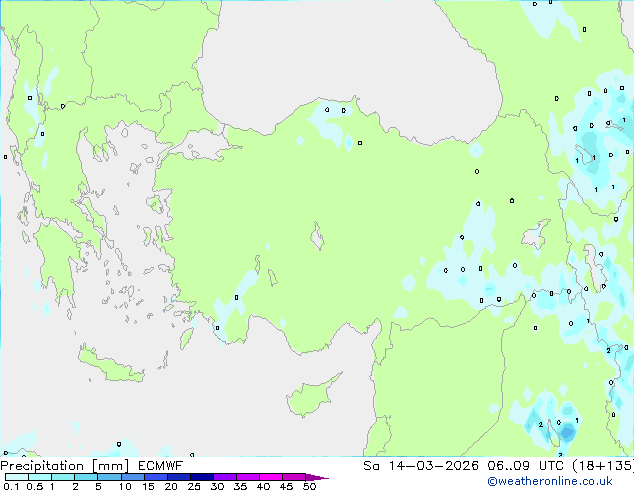This screenshot has width=634, height=490.
Task: Click the '0.1' legend scale value
Action: (11, 486)
